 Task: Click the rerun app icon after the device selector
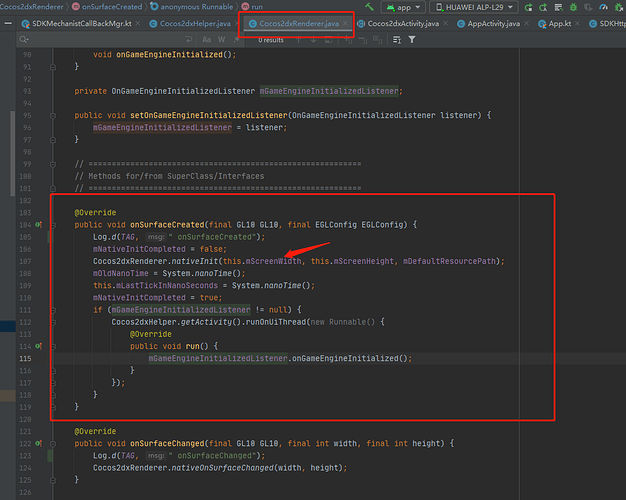point(528,7)
